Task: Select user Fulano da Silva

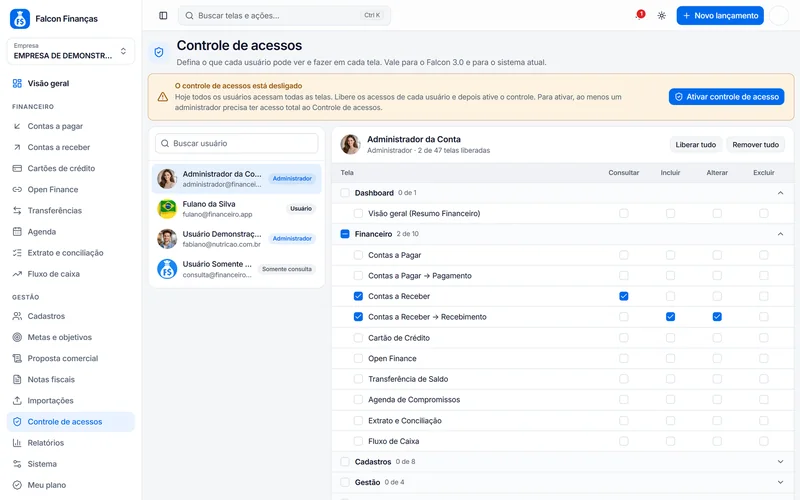Action: (237, 209)
